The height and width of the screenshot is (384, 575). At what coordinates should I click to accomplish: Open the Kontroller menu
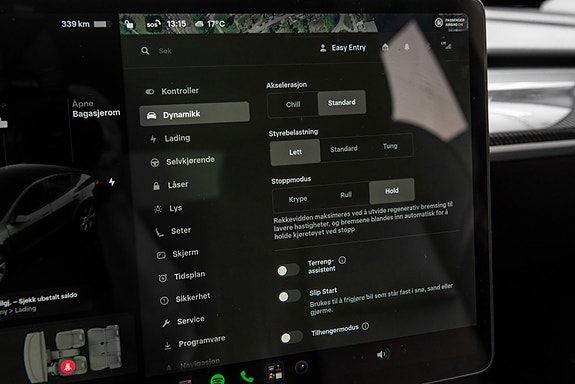point(172,91)
